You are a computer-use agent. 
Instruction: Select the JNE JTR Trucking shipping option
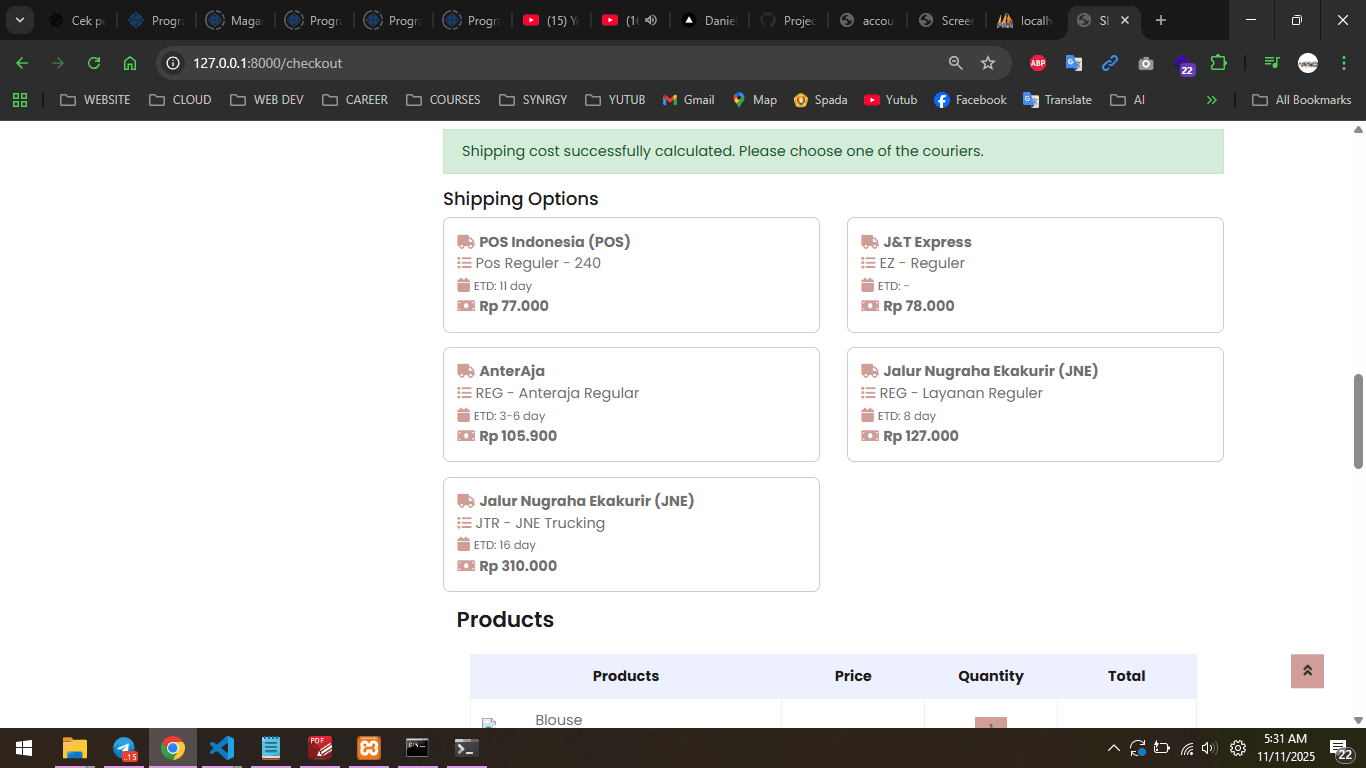point(631,534)
